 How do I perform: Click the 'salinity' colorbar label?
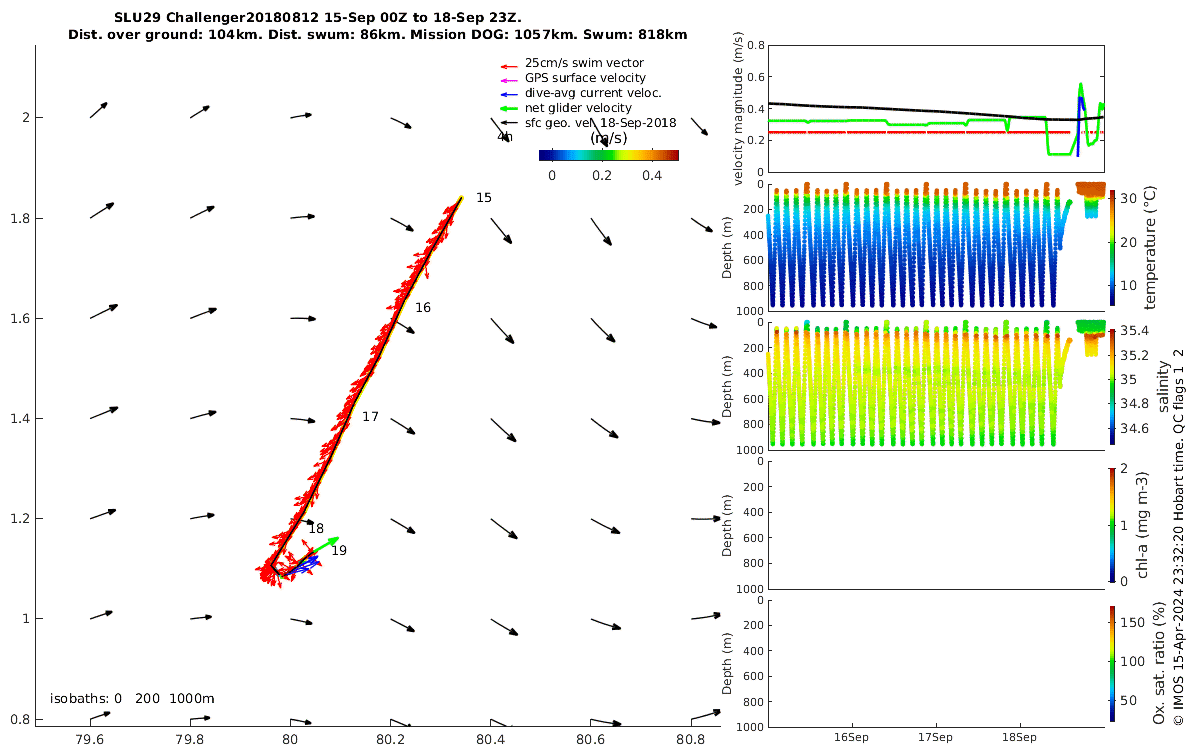pyautogui.click(x=1163, y=387)
